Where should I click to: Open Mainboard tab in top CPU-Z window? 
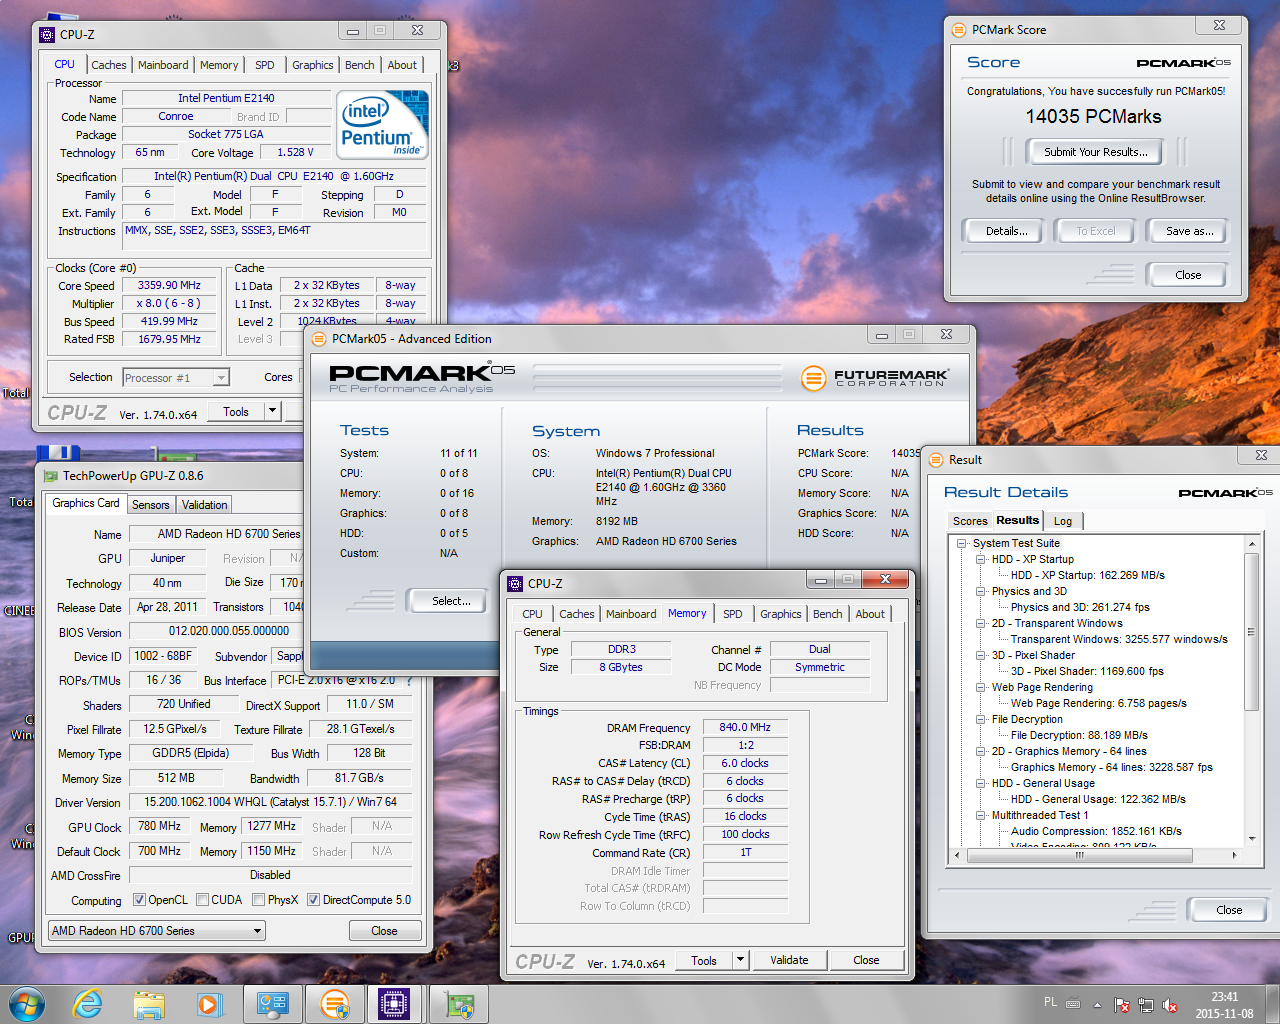(x=163, y=65)
